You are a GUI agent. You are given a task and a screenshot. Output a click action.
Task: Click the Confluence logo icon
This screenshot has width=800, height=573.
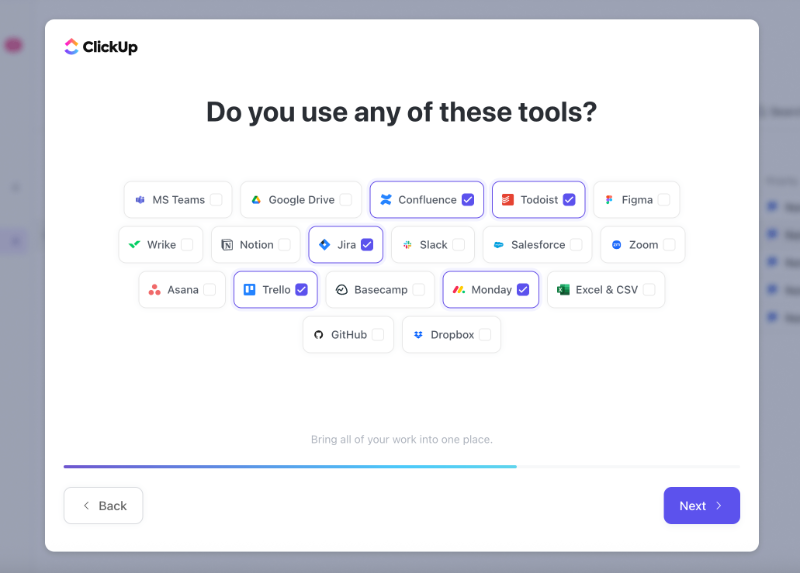coord(386,200)
